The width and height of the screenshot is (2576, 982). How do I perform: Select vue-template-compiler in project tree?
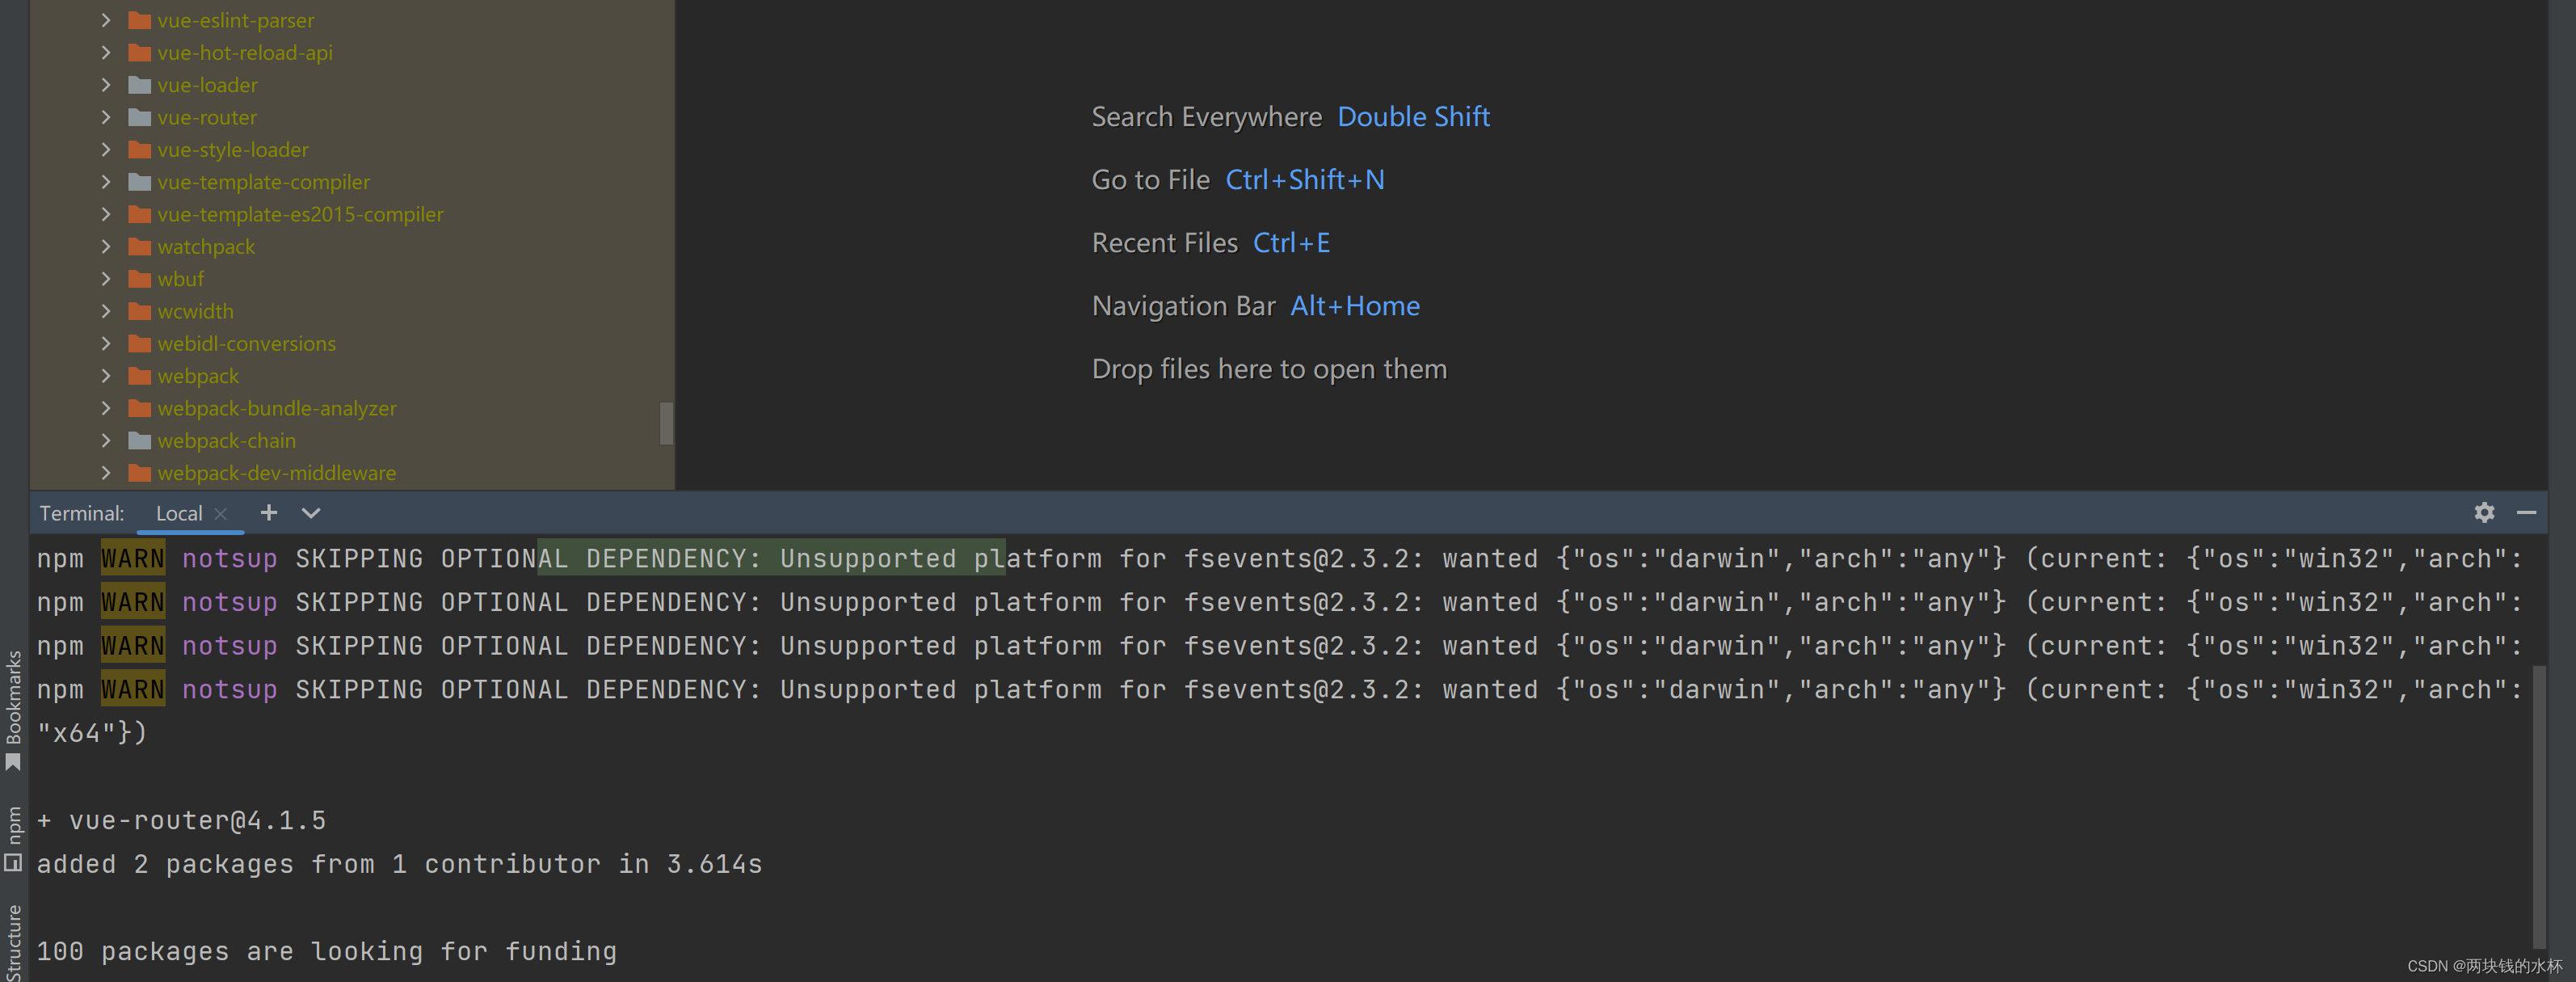pos(263,182)
